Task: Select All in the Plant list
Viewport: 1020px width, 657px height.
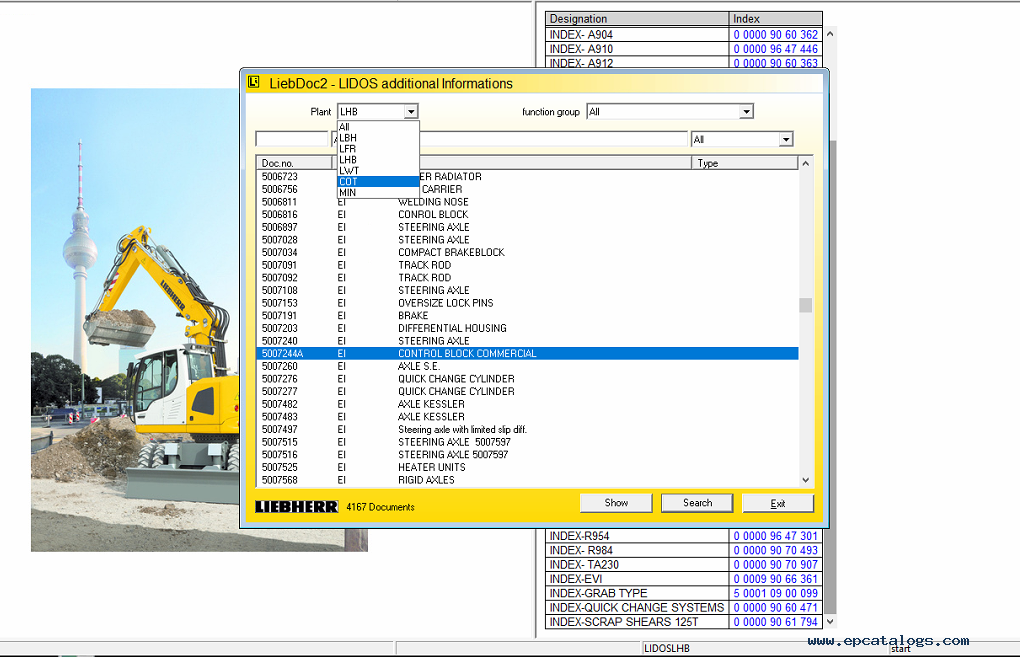Action: (x=377, y=127)
